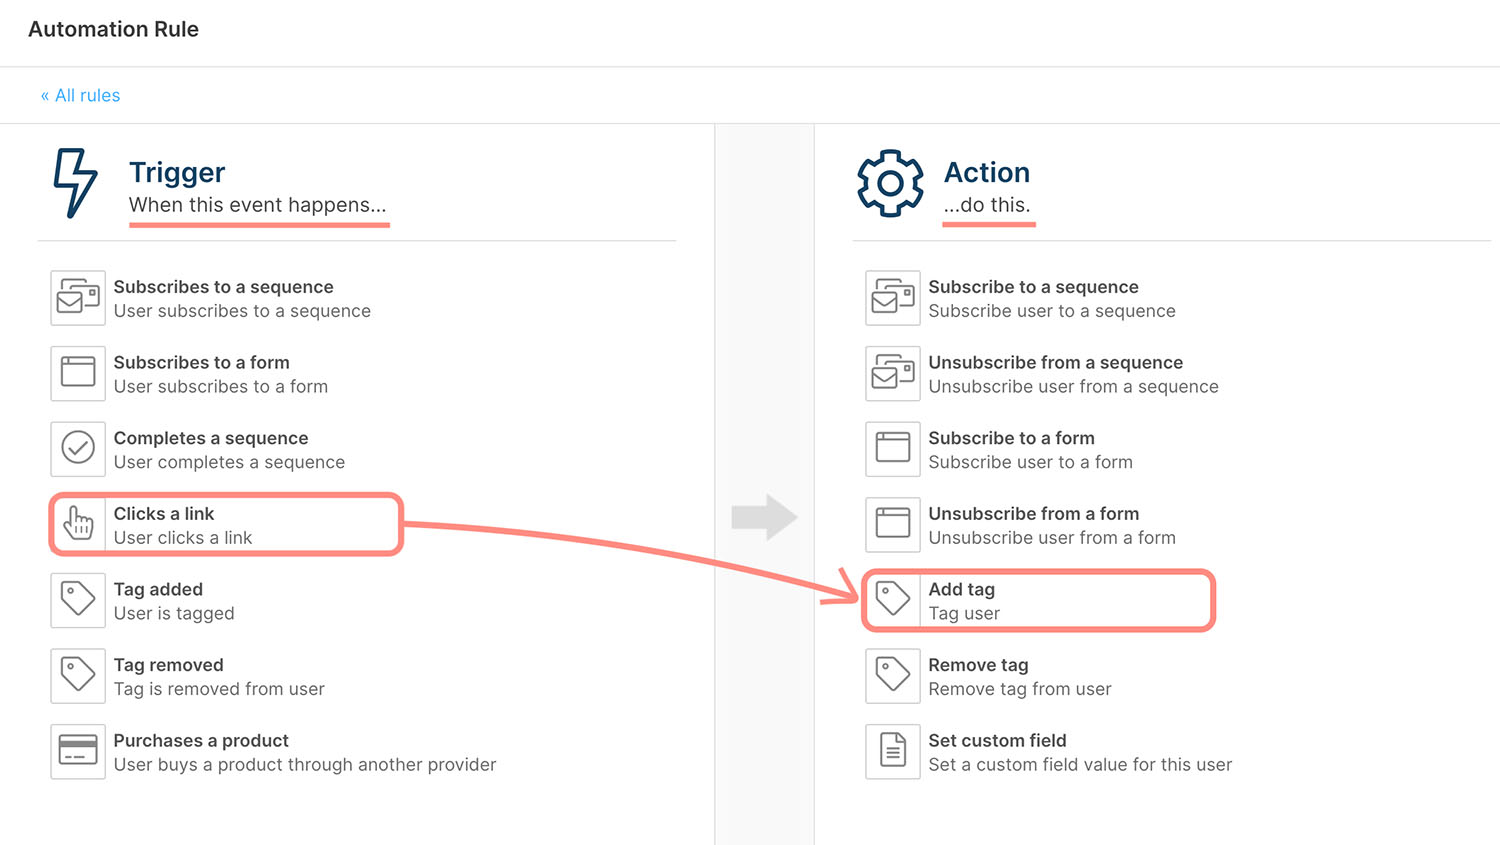Click 'Subscribe user to a form' description
1500x845 pixels.
(1030, 462)
